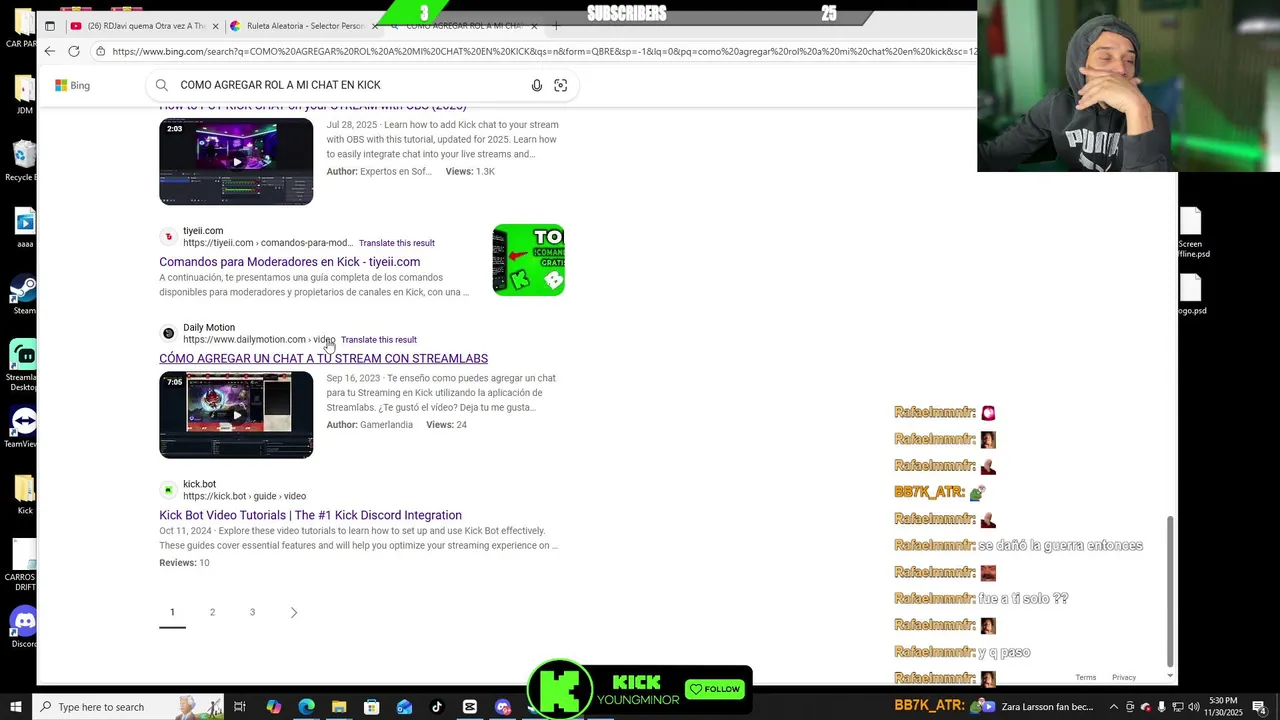The width and height of the screenshot is (1280, 720).
Task: Click the tiyeii.com green result thumbnail
Action: [528, 260]
